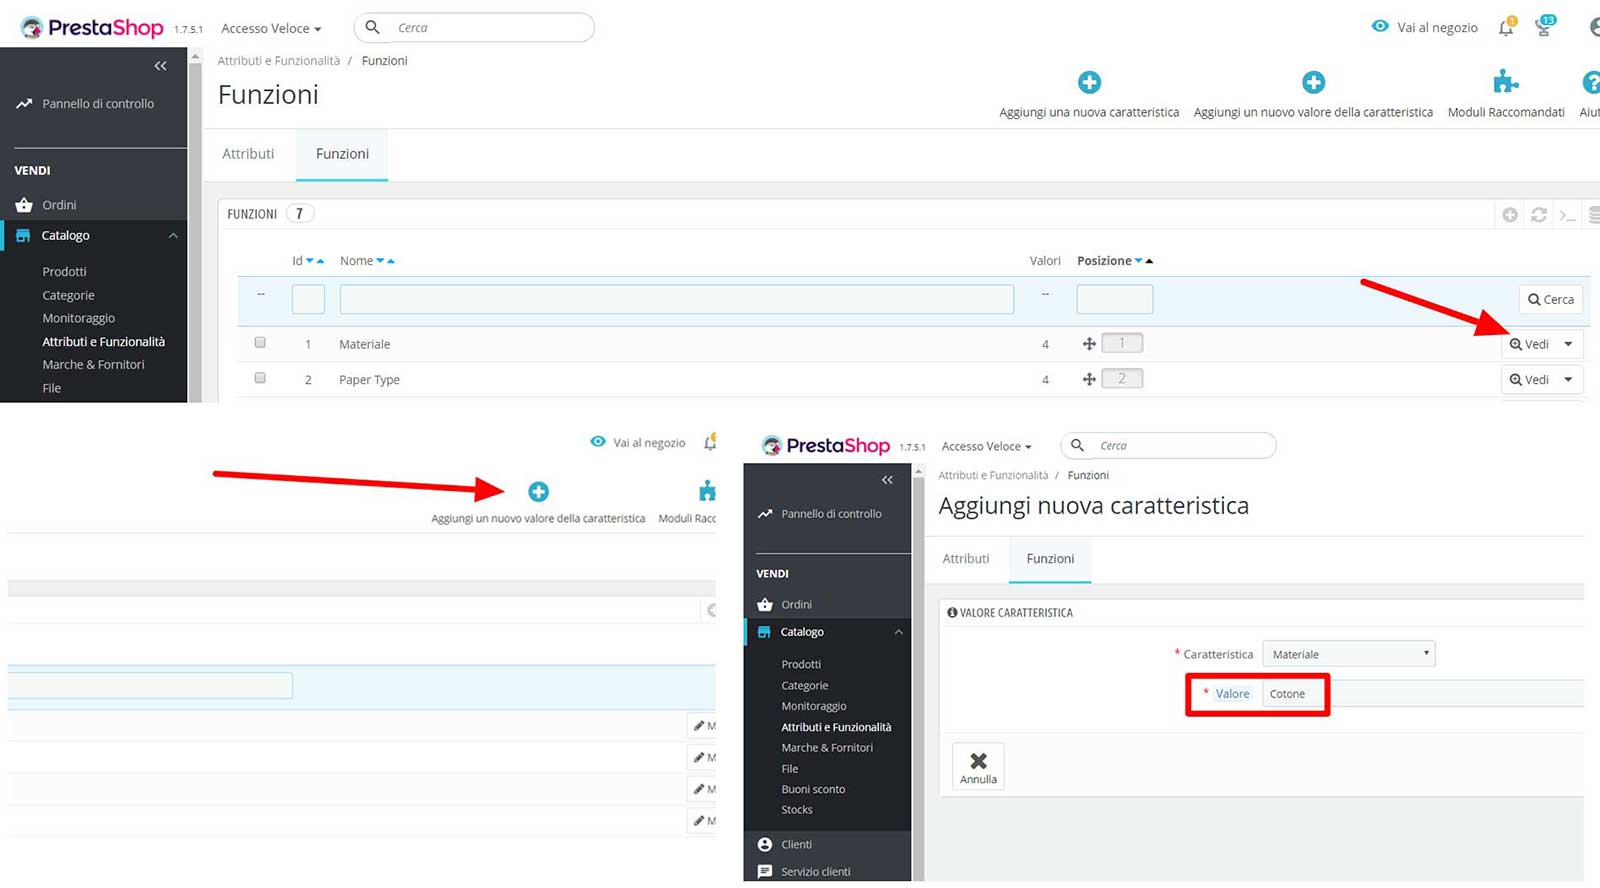Select Funzioni tab on 'Aggiungi nuova caratteristica' page
Viewport: 1600px width, 888px height.
click(x=1050, y=559)
